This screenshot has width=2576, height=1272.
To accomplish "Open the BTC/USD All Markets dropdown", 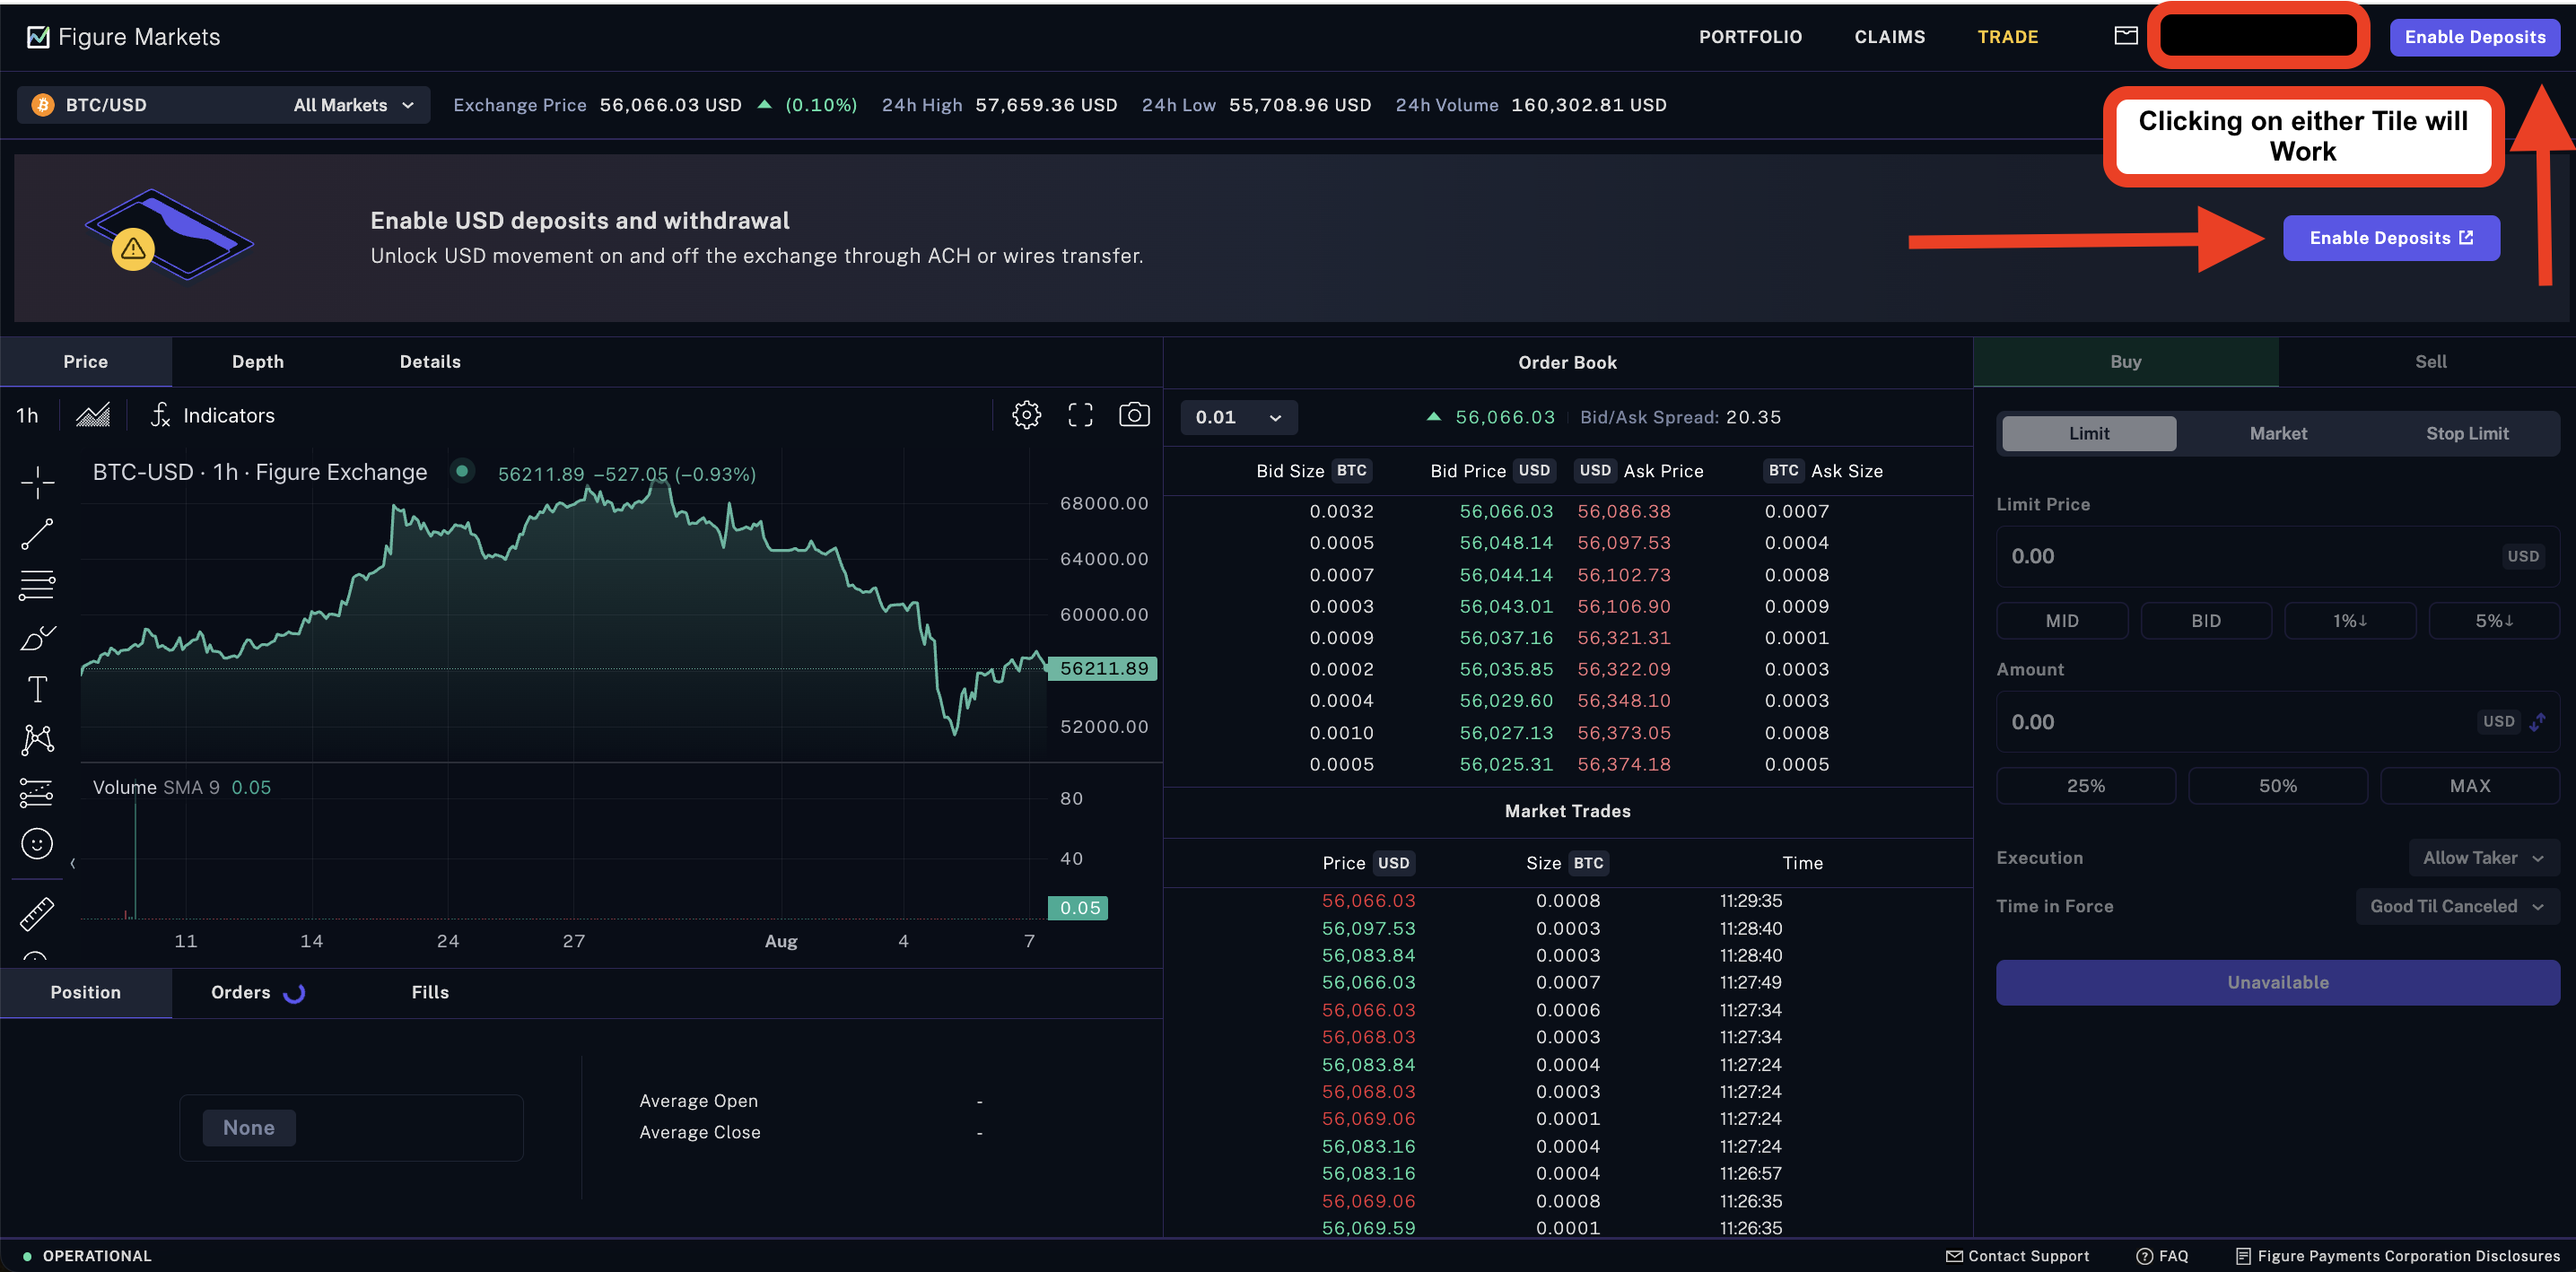I will [x=224, y=105].
